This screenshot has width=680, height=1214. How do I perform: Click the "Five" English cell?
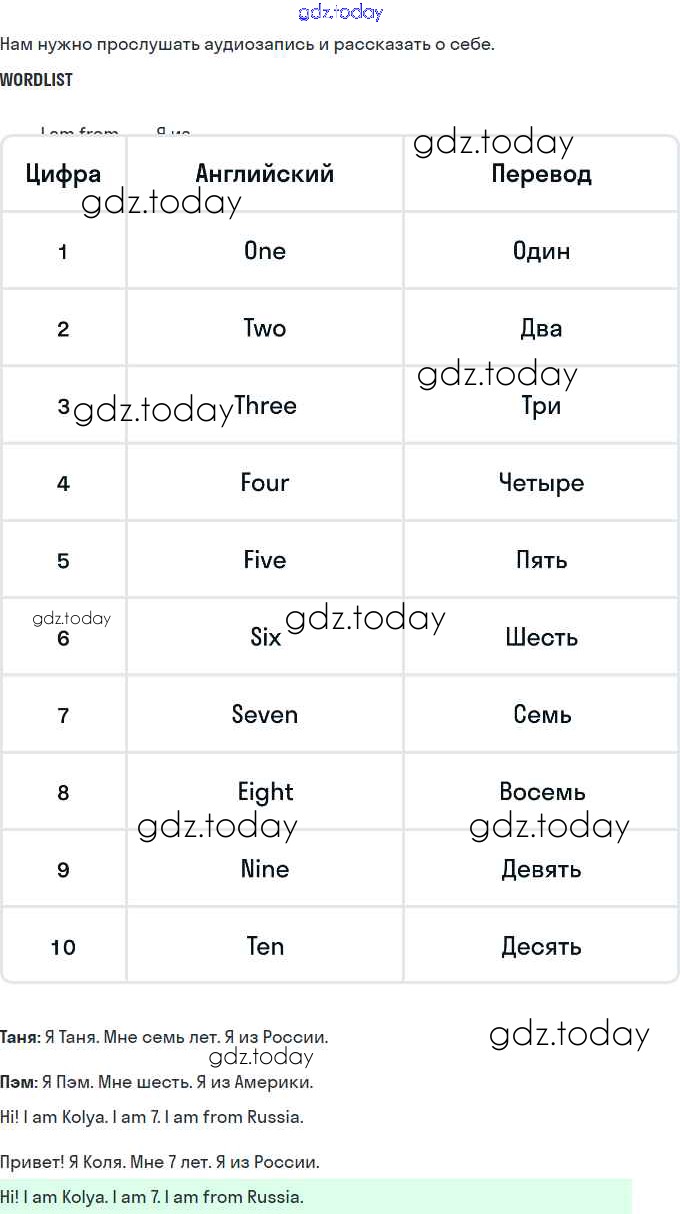point(265,560)
